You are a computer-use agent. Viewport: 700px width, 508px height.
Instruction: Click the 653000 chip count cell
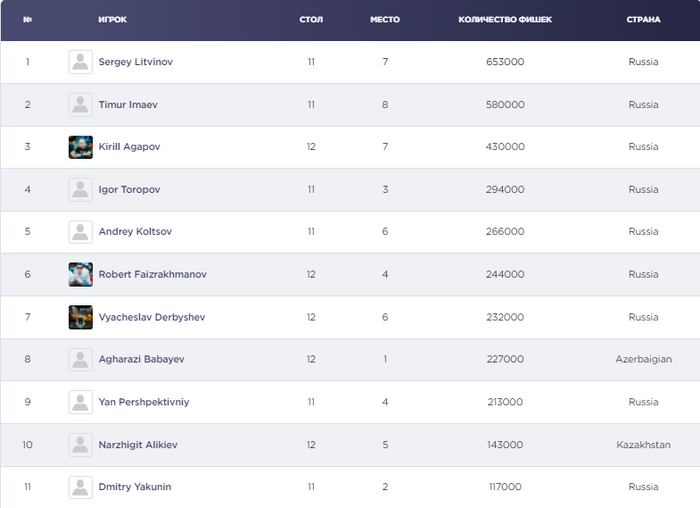point(505,62)
